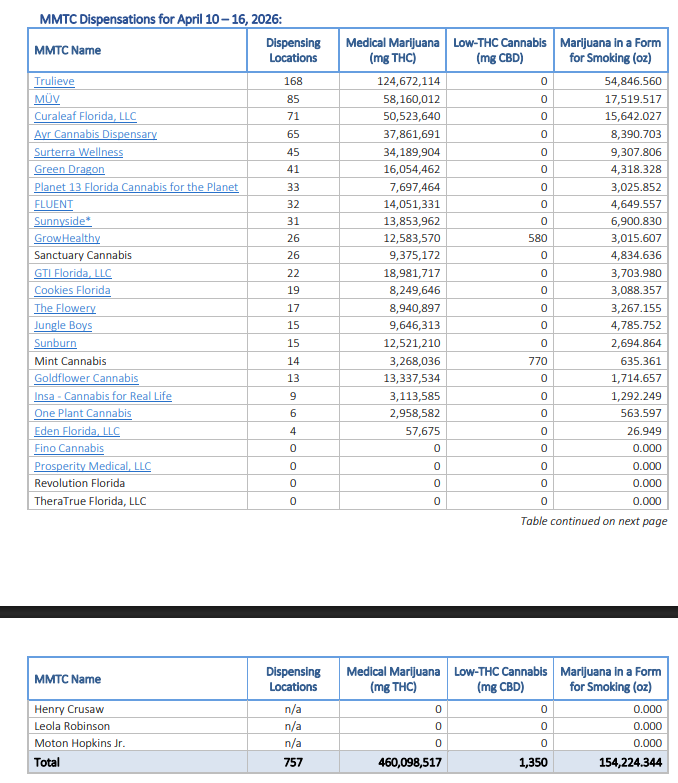The width and height of the screenshot is (678, 783).
Task: Click Curaleaf's 15,642.027 oz value
Action: (633, 116)
